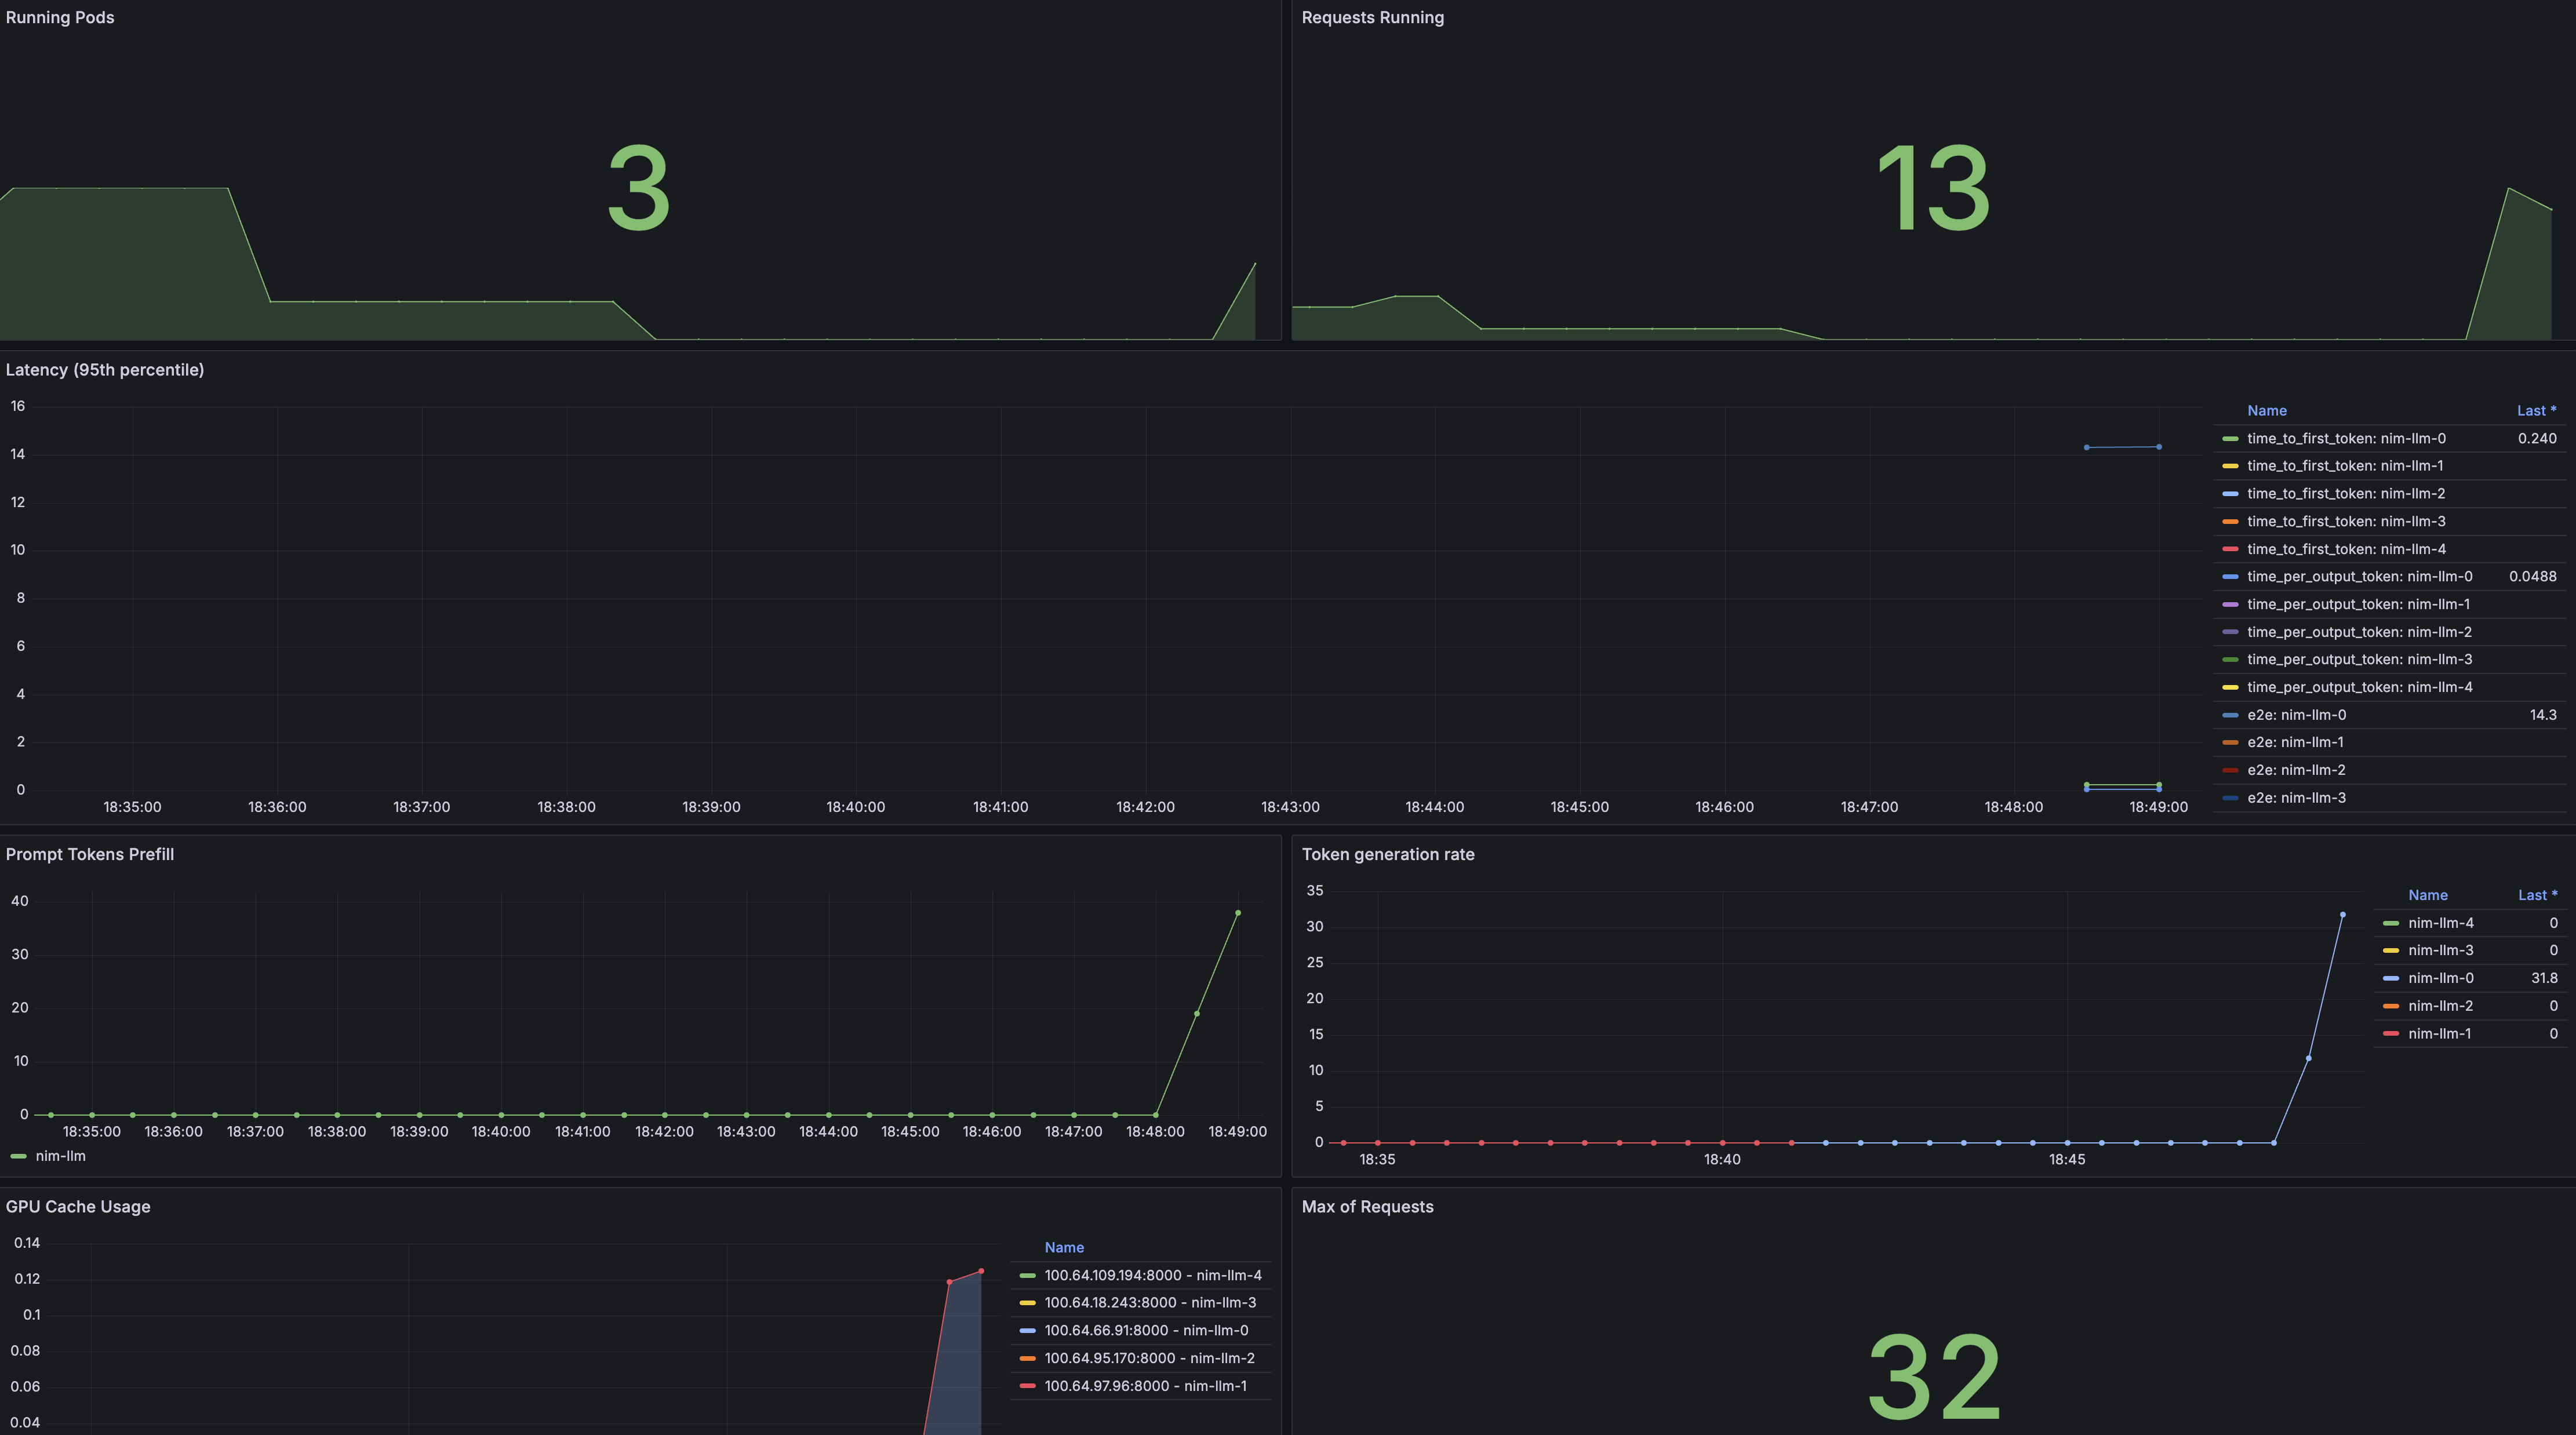Viewport: 2576px width, 1435px height.
Task: Toggle e2e: nim-llm-0 series in Latency legend
Action: coord(2296,715)
